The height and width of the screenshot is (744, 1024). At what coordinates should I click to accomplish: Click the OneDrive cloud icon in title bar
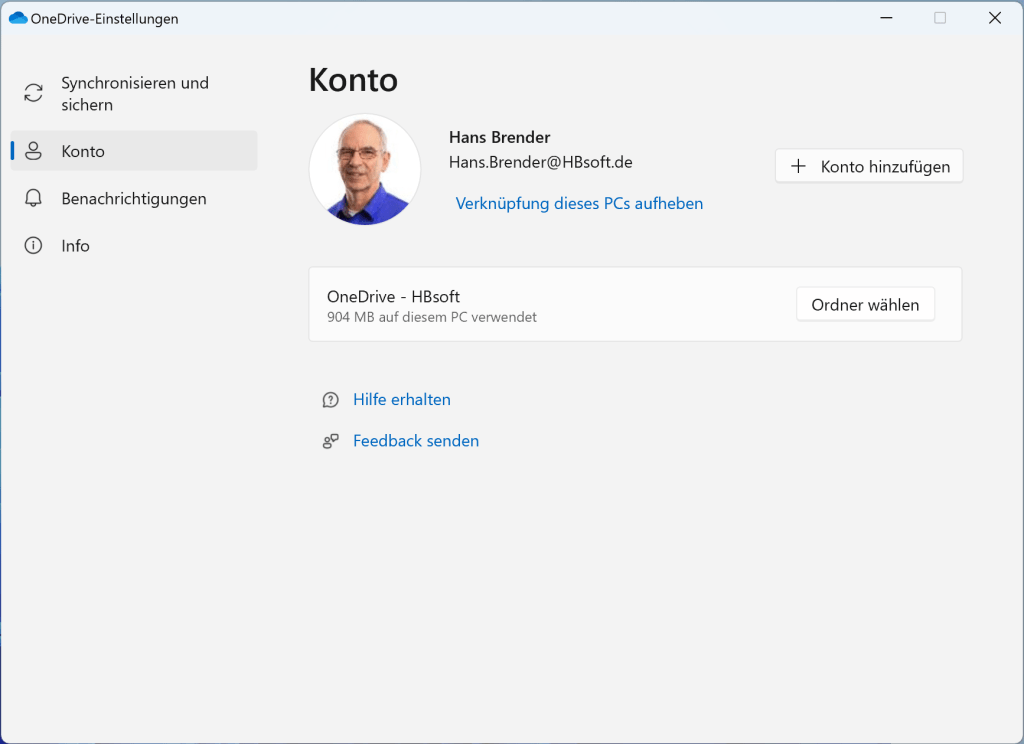click(x=17, y=18)
